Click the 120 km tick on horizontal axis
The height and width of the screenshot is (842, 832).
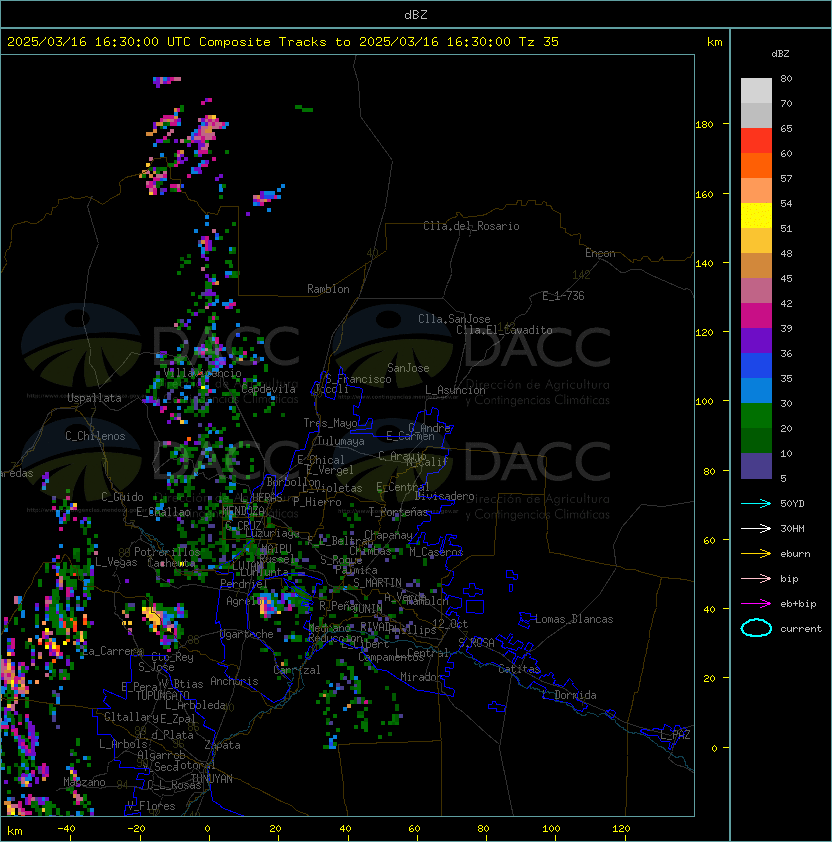coord(621,829)
